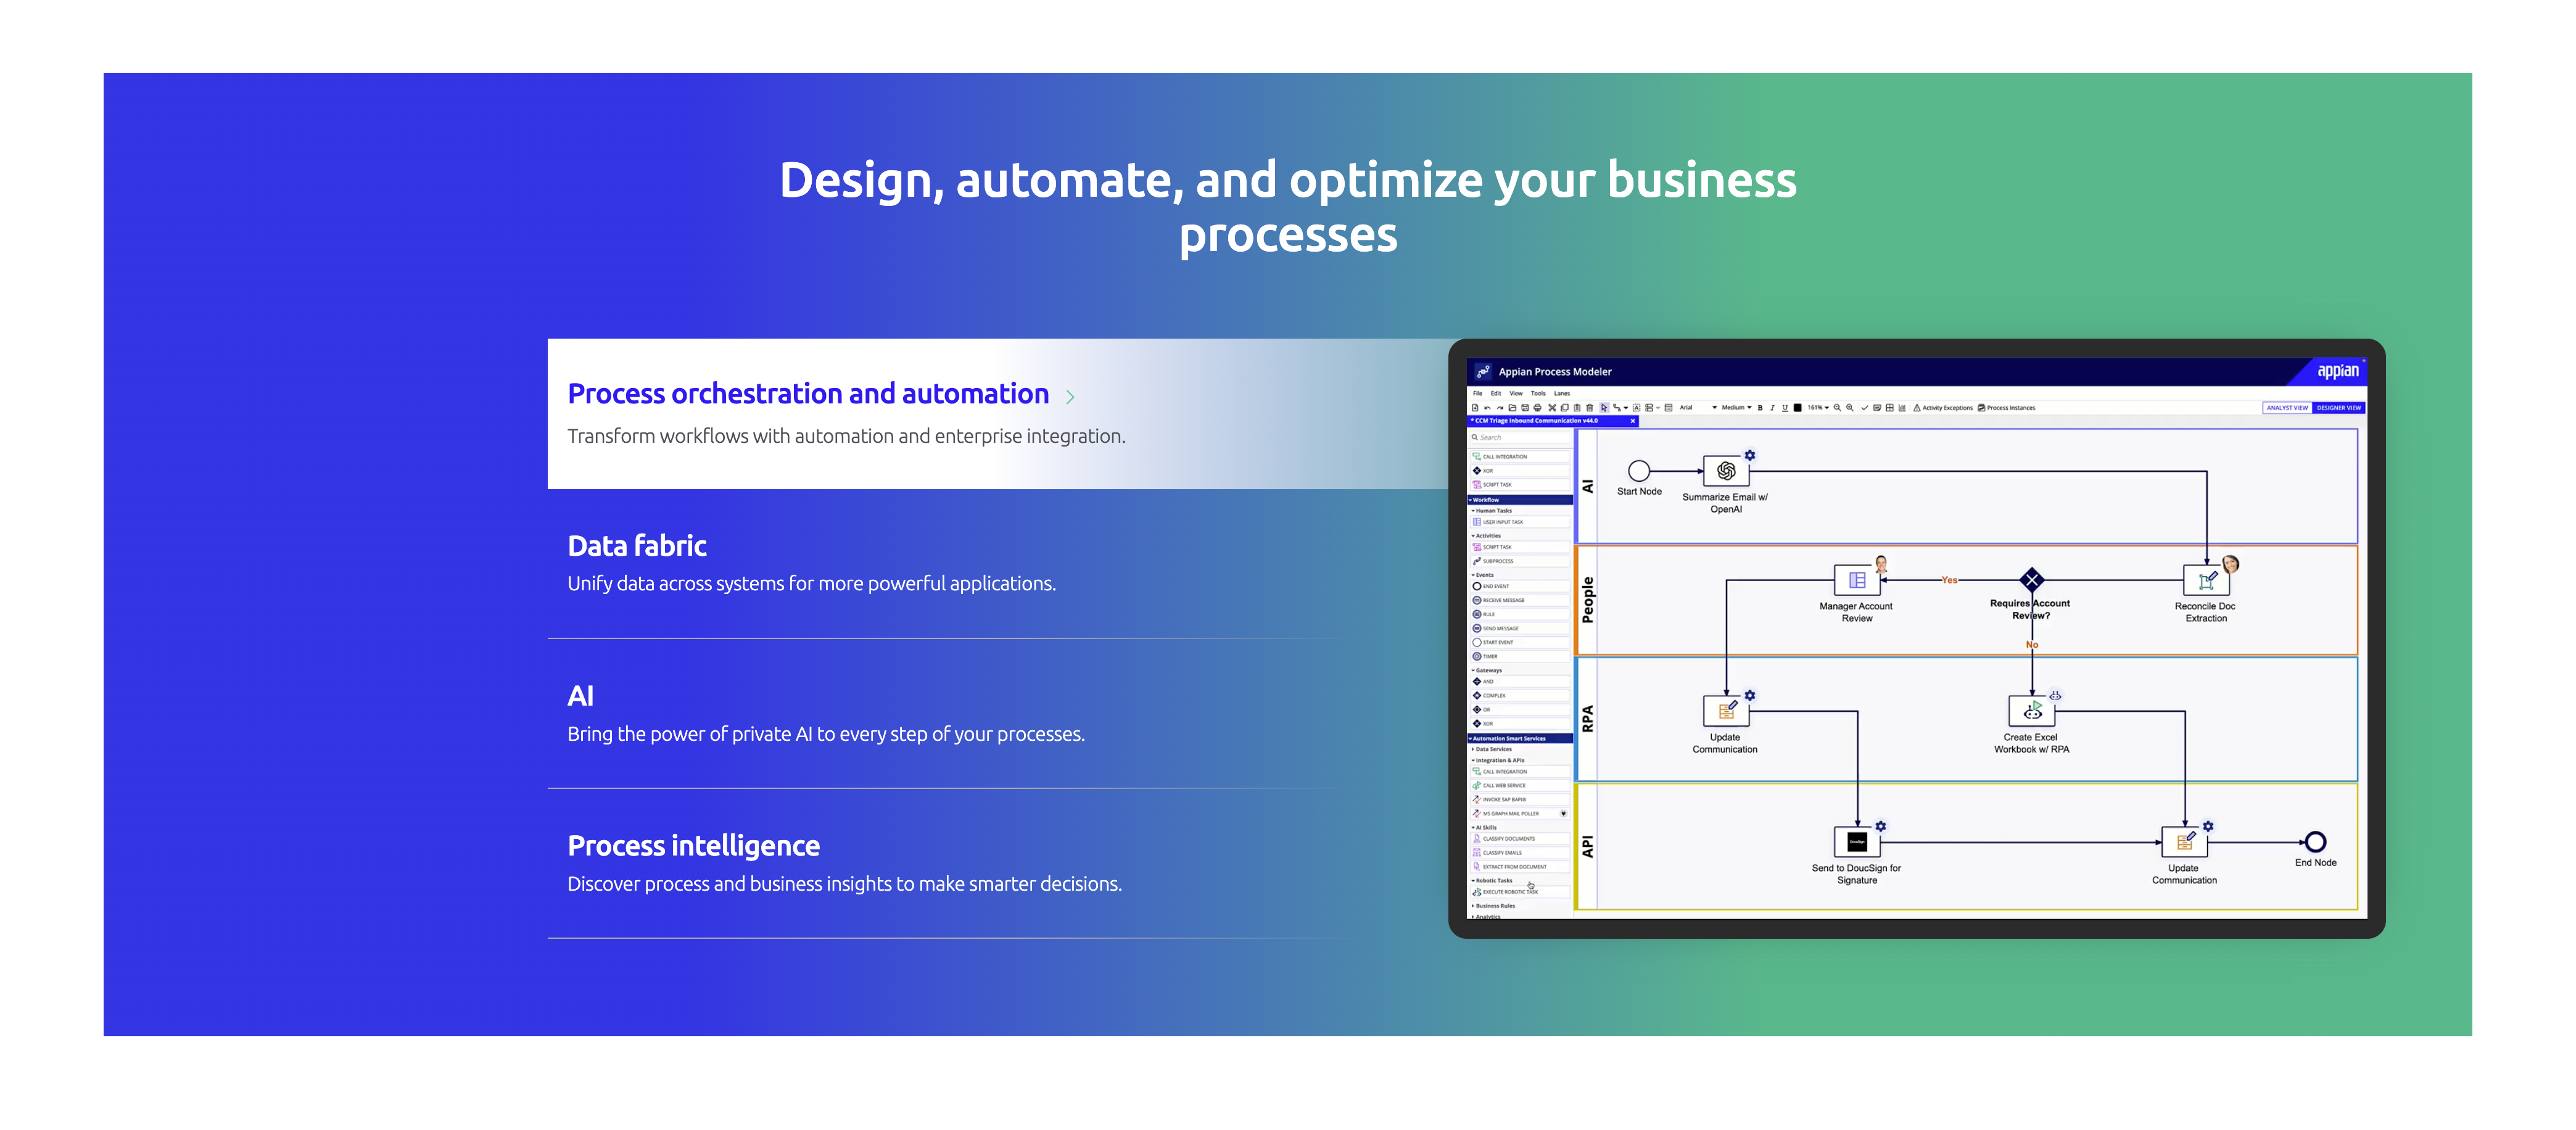Toggle underline text formatting
The height and width of the screenshot is (1130, 2576).
pos(1785,408)
